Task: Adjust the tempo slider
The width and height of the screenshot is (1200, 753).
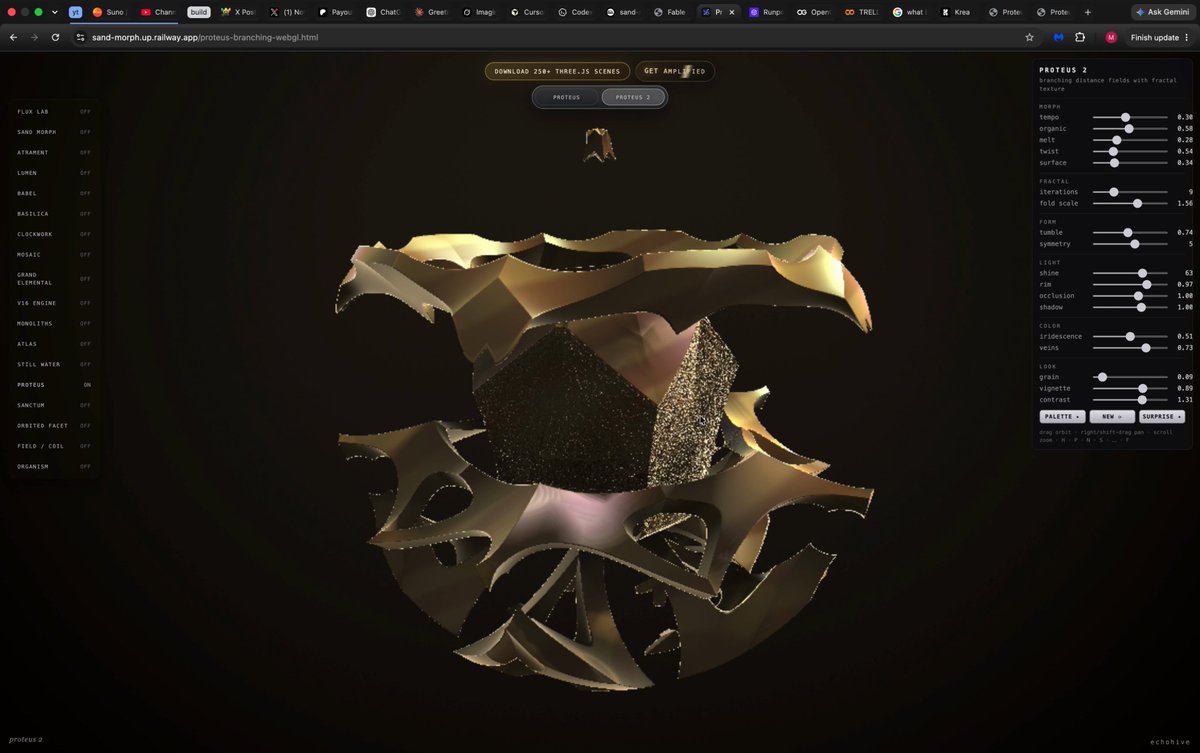Action: coord(1130,117)
